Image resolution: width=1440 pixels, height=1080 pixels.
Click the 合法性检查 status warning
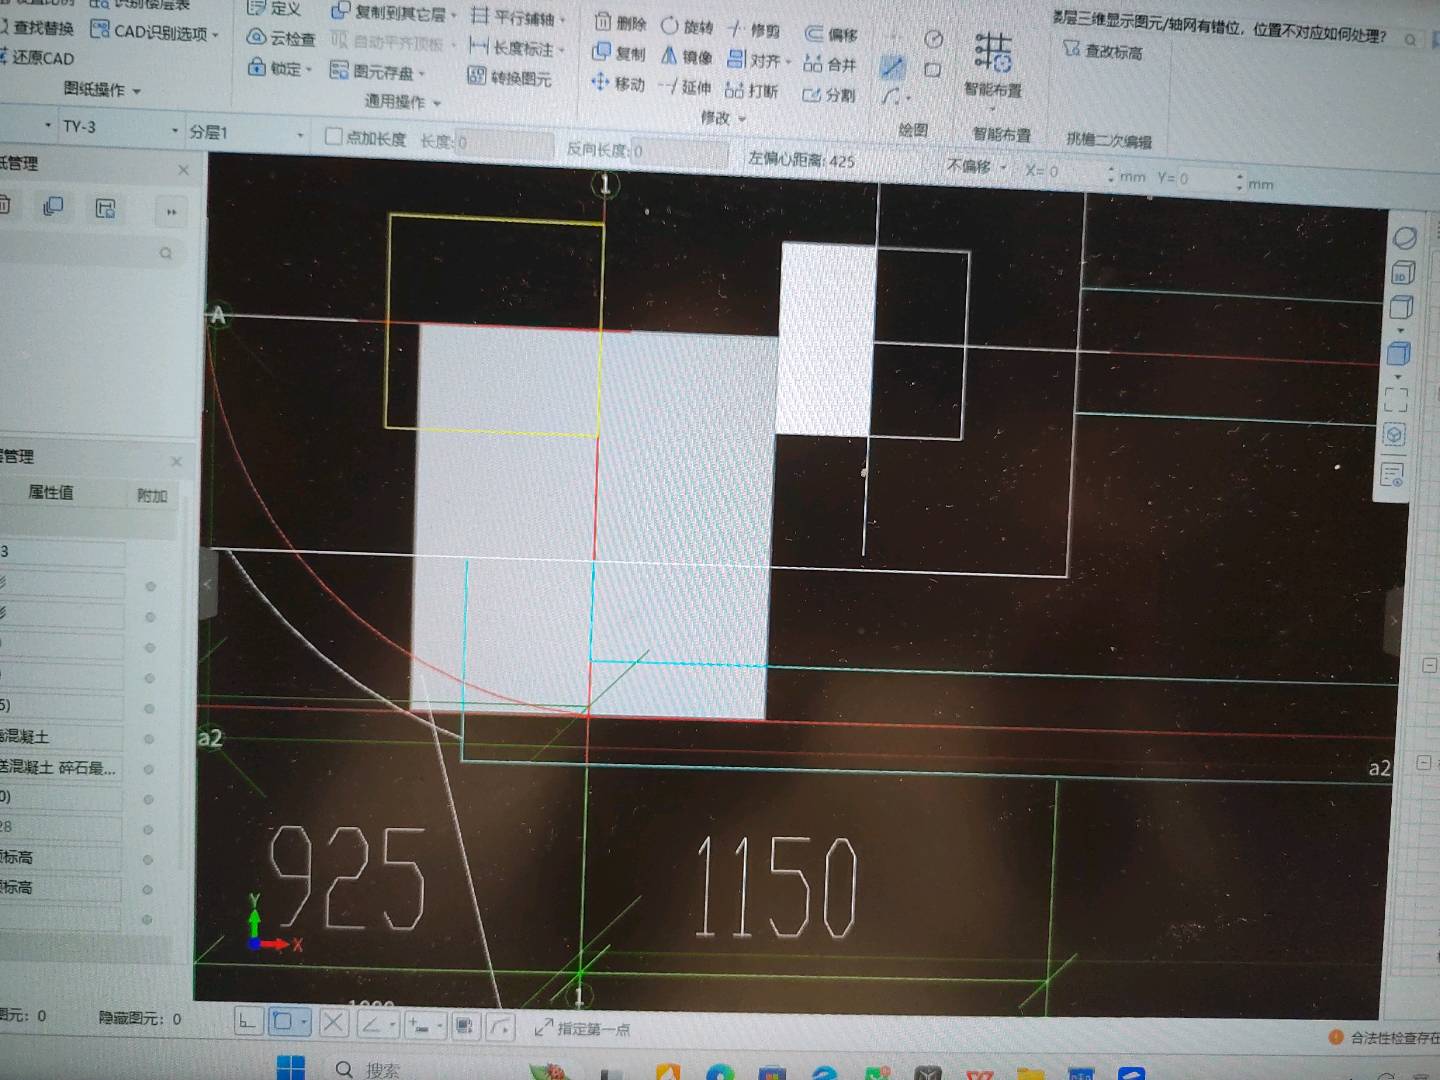tap(1384, 1038)
